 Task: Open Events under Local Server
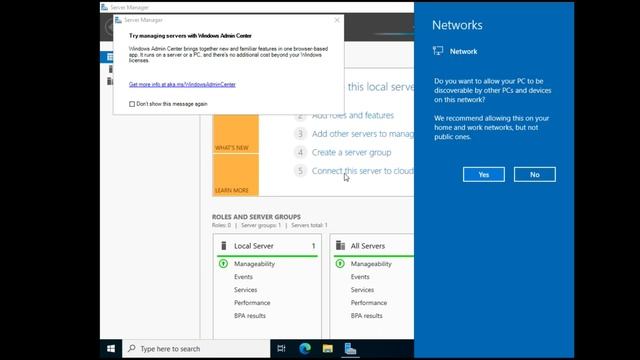click(x=243, y=277)
